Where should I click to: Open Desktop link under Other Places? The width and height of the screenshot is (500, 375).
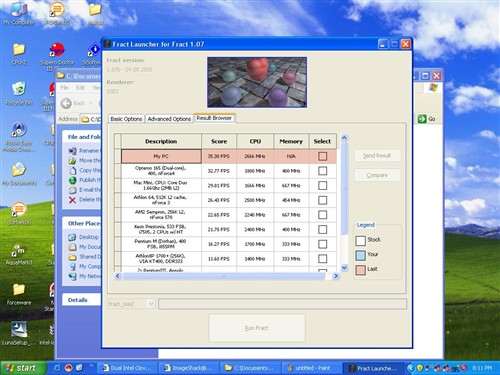[89, 237]
